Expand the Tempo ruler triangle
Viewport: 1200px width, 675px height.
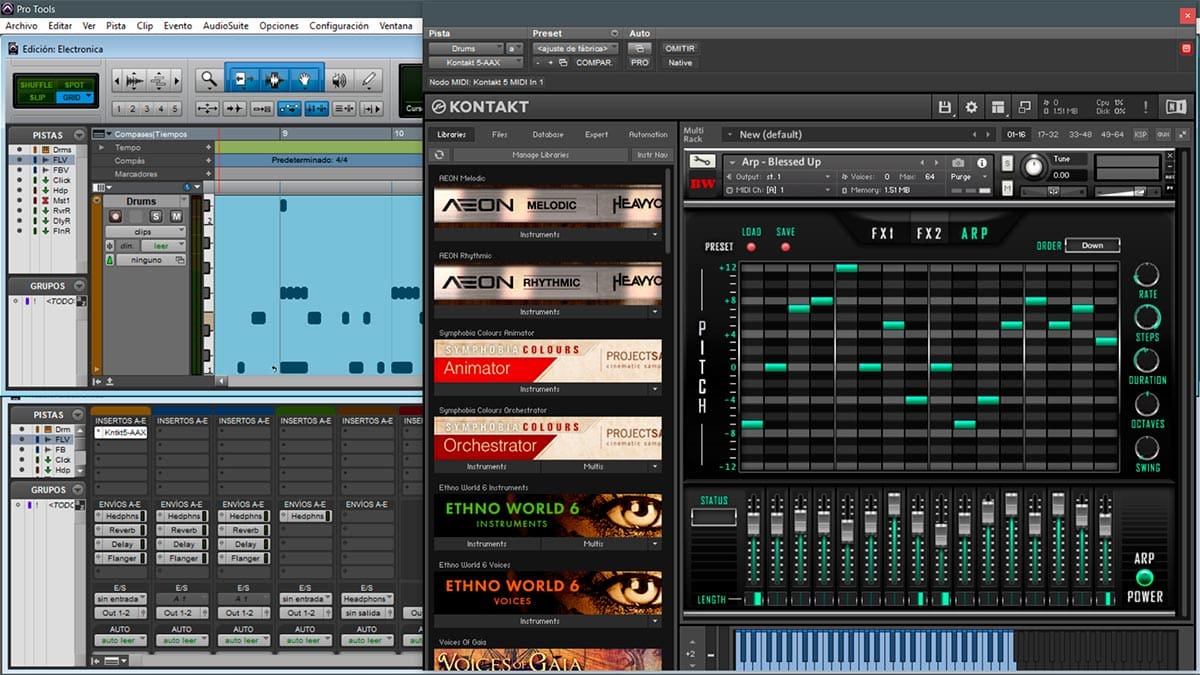click(x=101, y=148)
